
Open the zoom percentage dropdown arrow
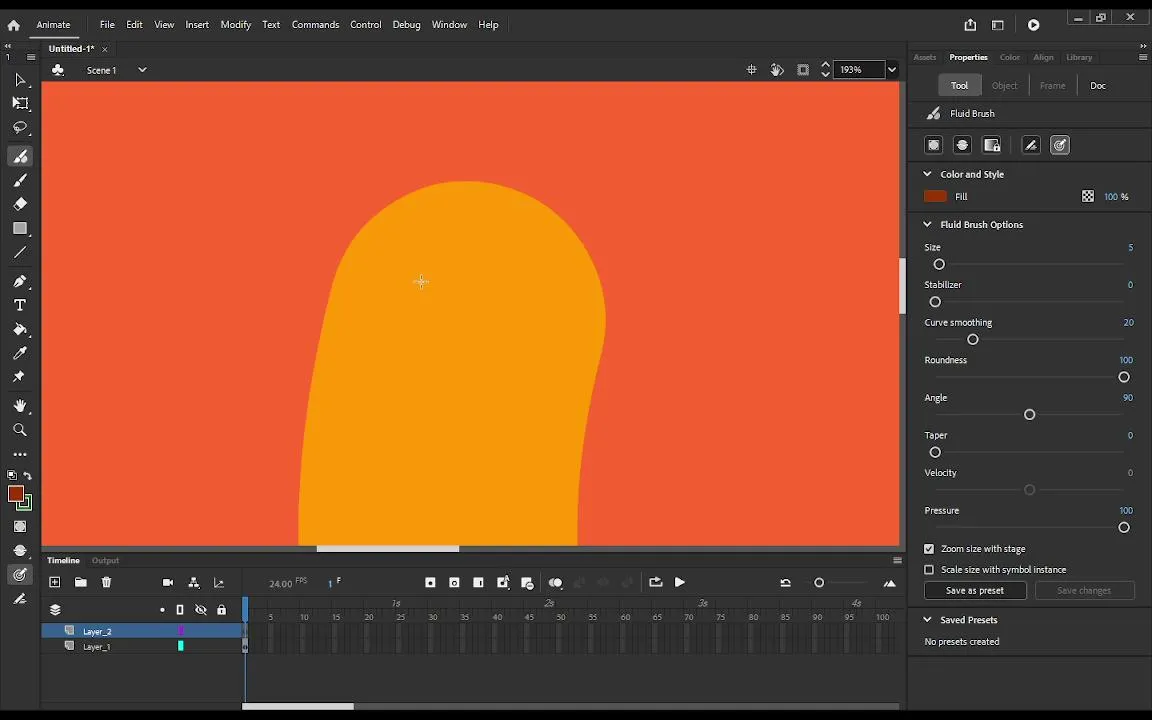click(x=892, y=70)
